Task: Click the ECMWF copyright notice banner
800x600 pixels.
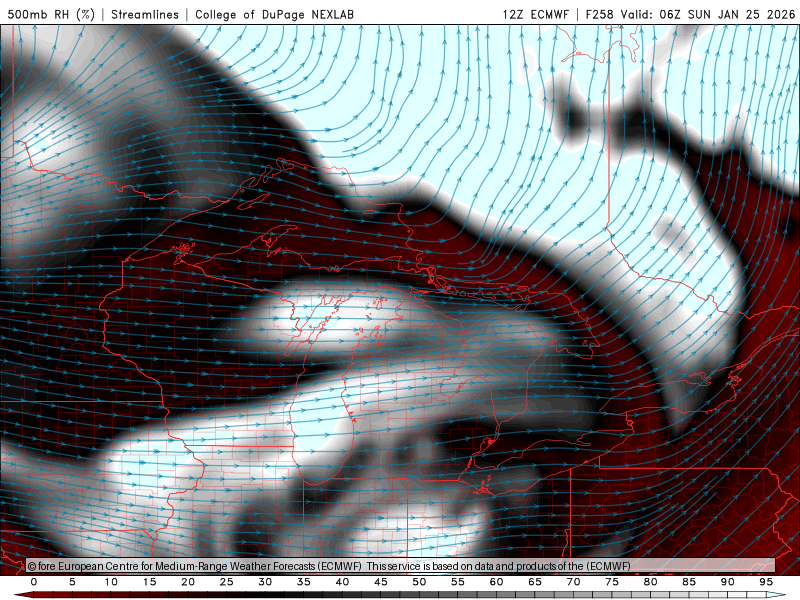Action: coord(401,566)
